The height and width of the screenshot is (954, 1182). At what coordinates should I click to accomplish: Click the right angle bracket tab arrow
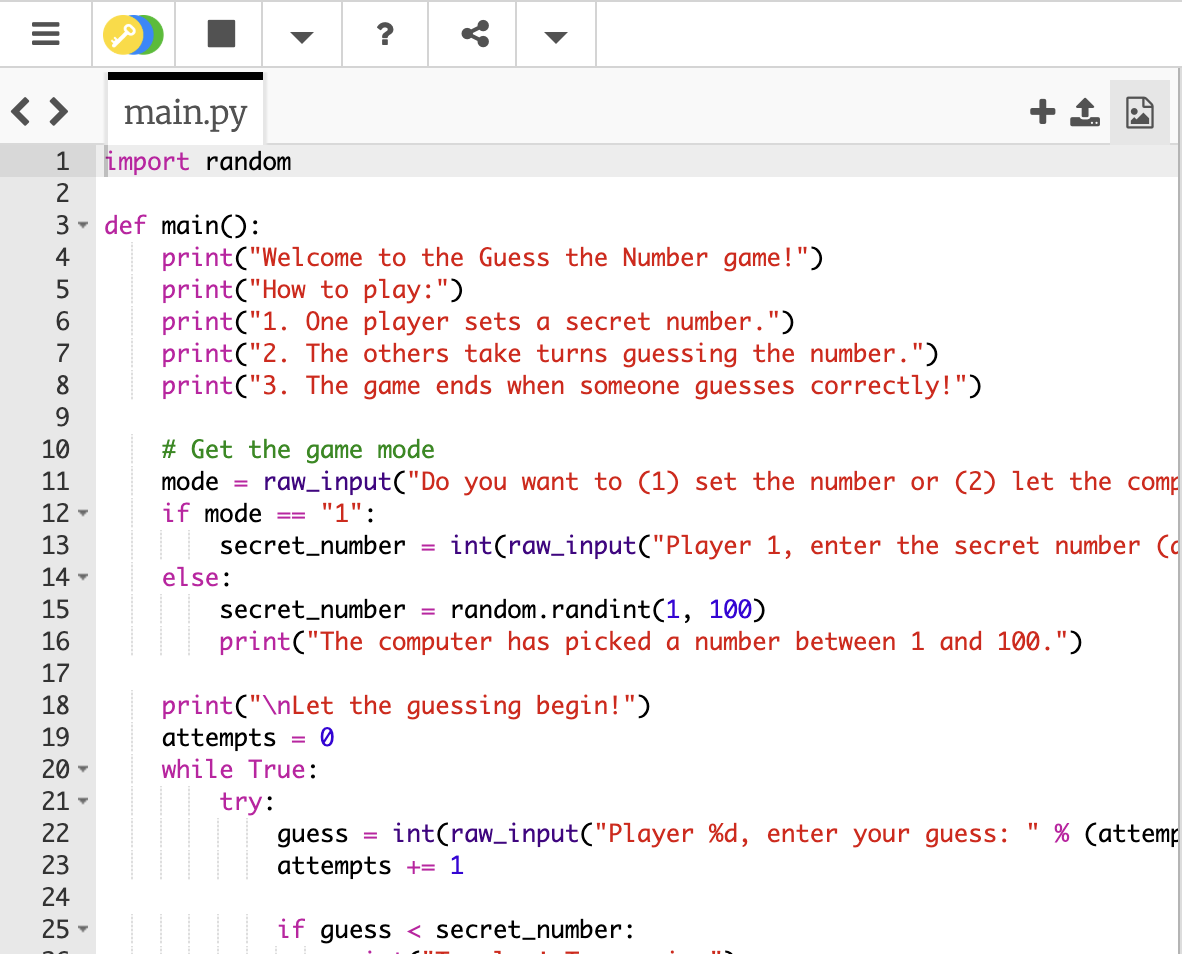coord(58,111)
